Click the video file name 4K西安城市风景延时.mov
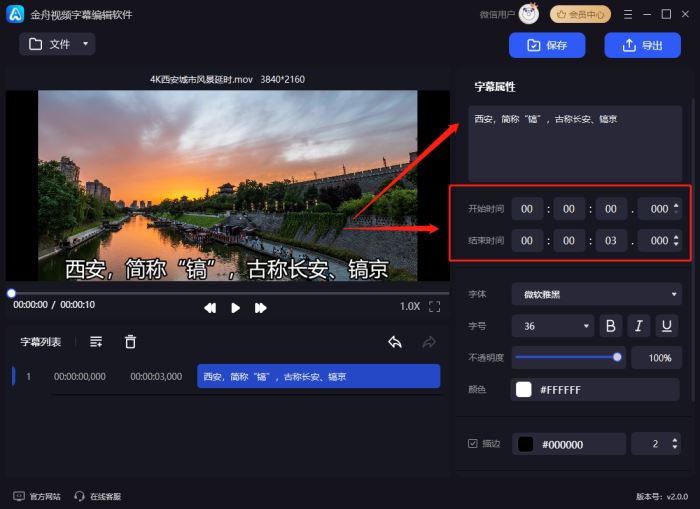 201,79
